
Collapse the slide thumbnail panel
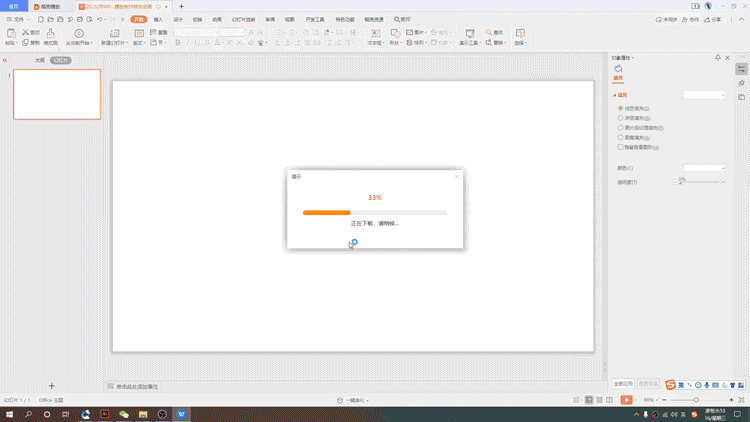tap(5, 60)
